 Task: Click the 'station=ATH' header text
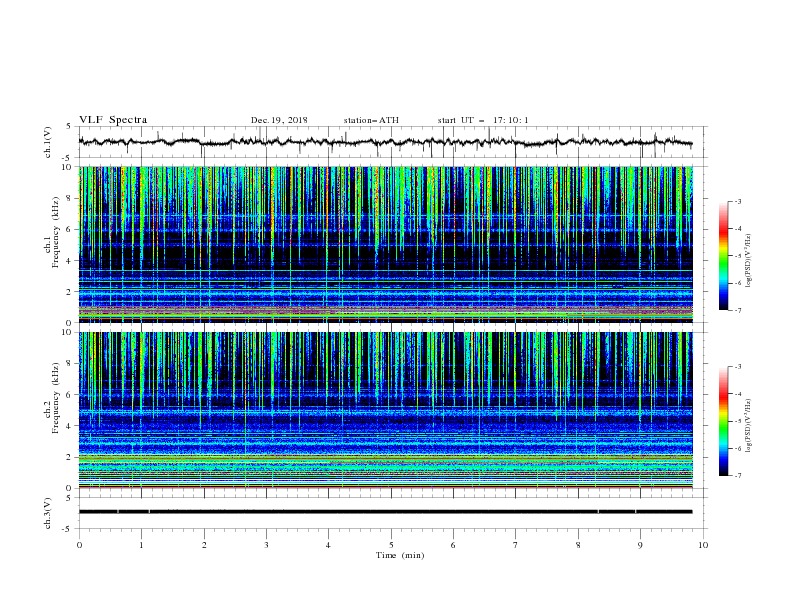(x=371, y=120)
